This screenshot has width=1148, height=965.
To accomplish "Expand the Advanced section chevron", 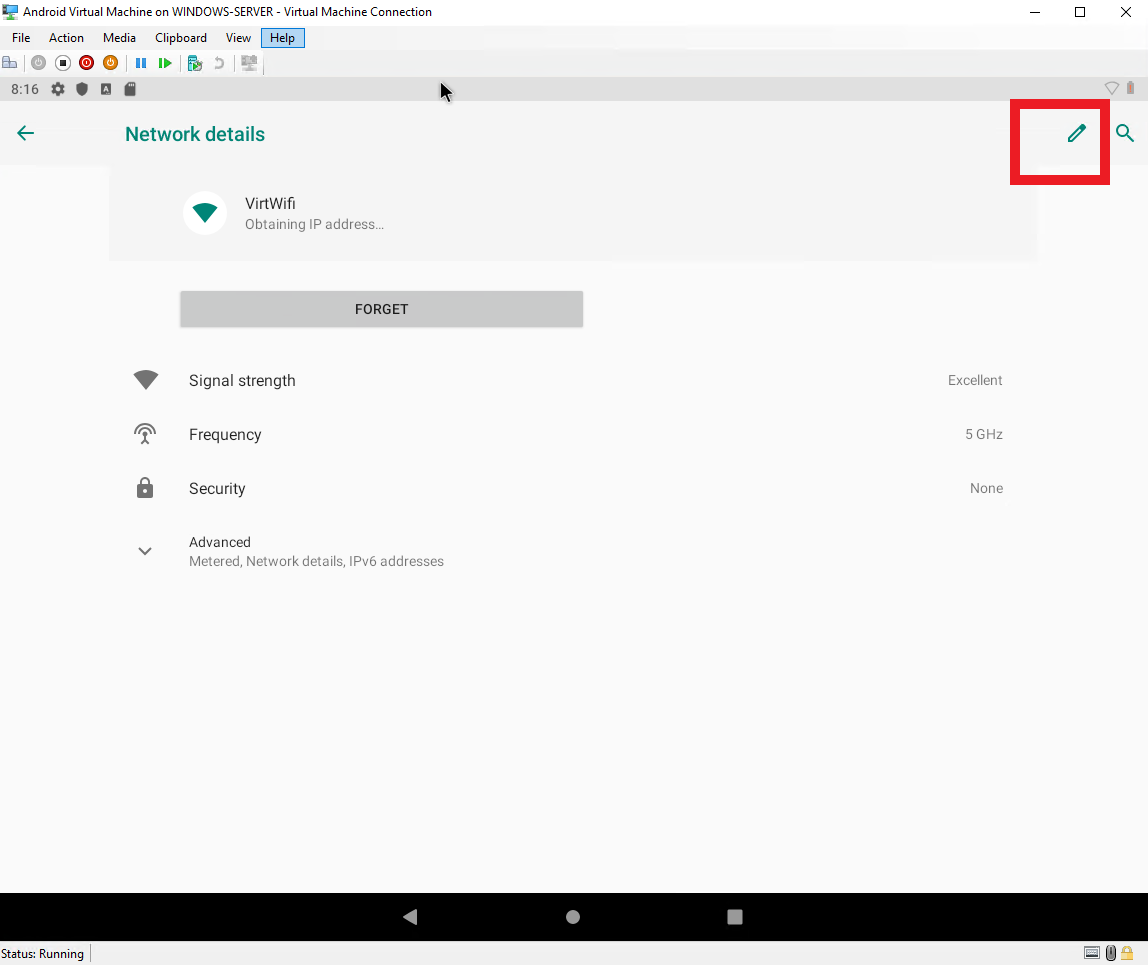I will pyautogui.click(x=145, y=551).
